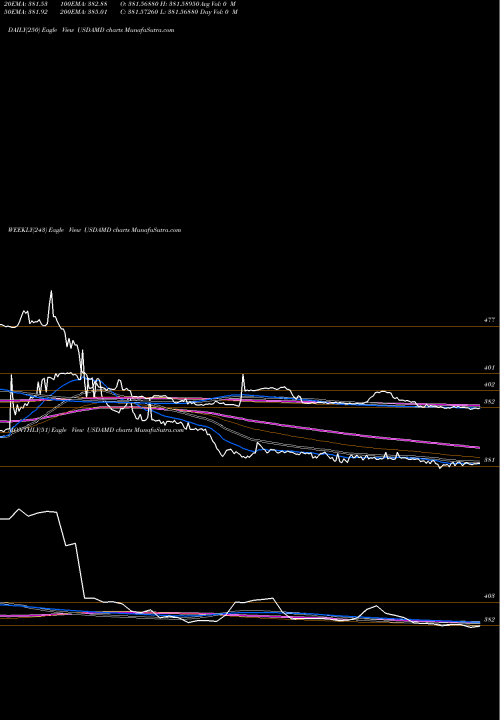Click the 403 price axis label on monthly chart

click(489, 596)
